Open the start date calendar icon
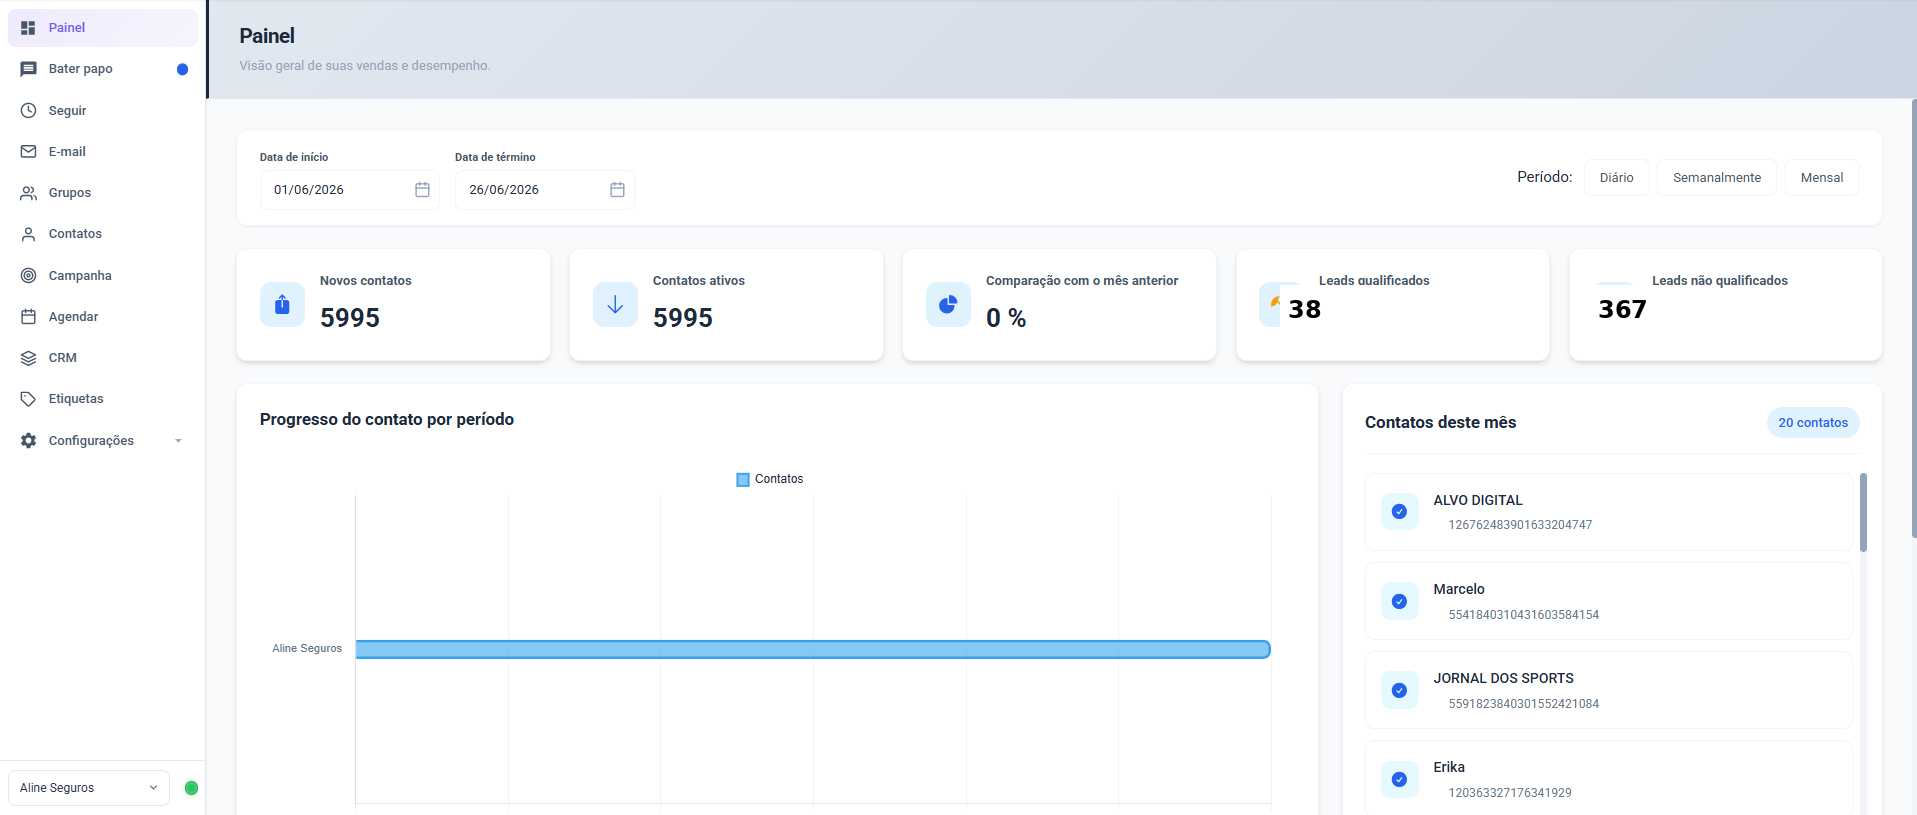This screenshot has height=815, width=1917. coord(422,189)
